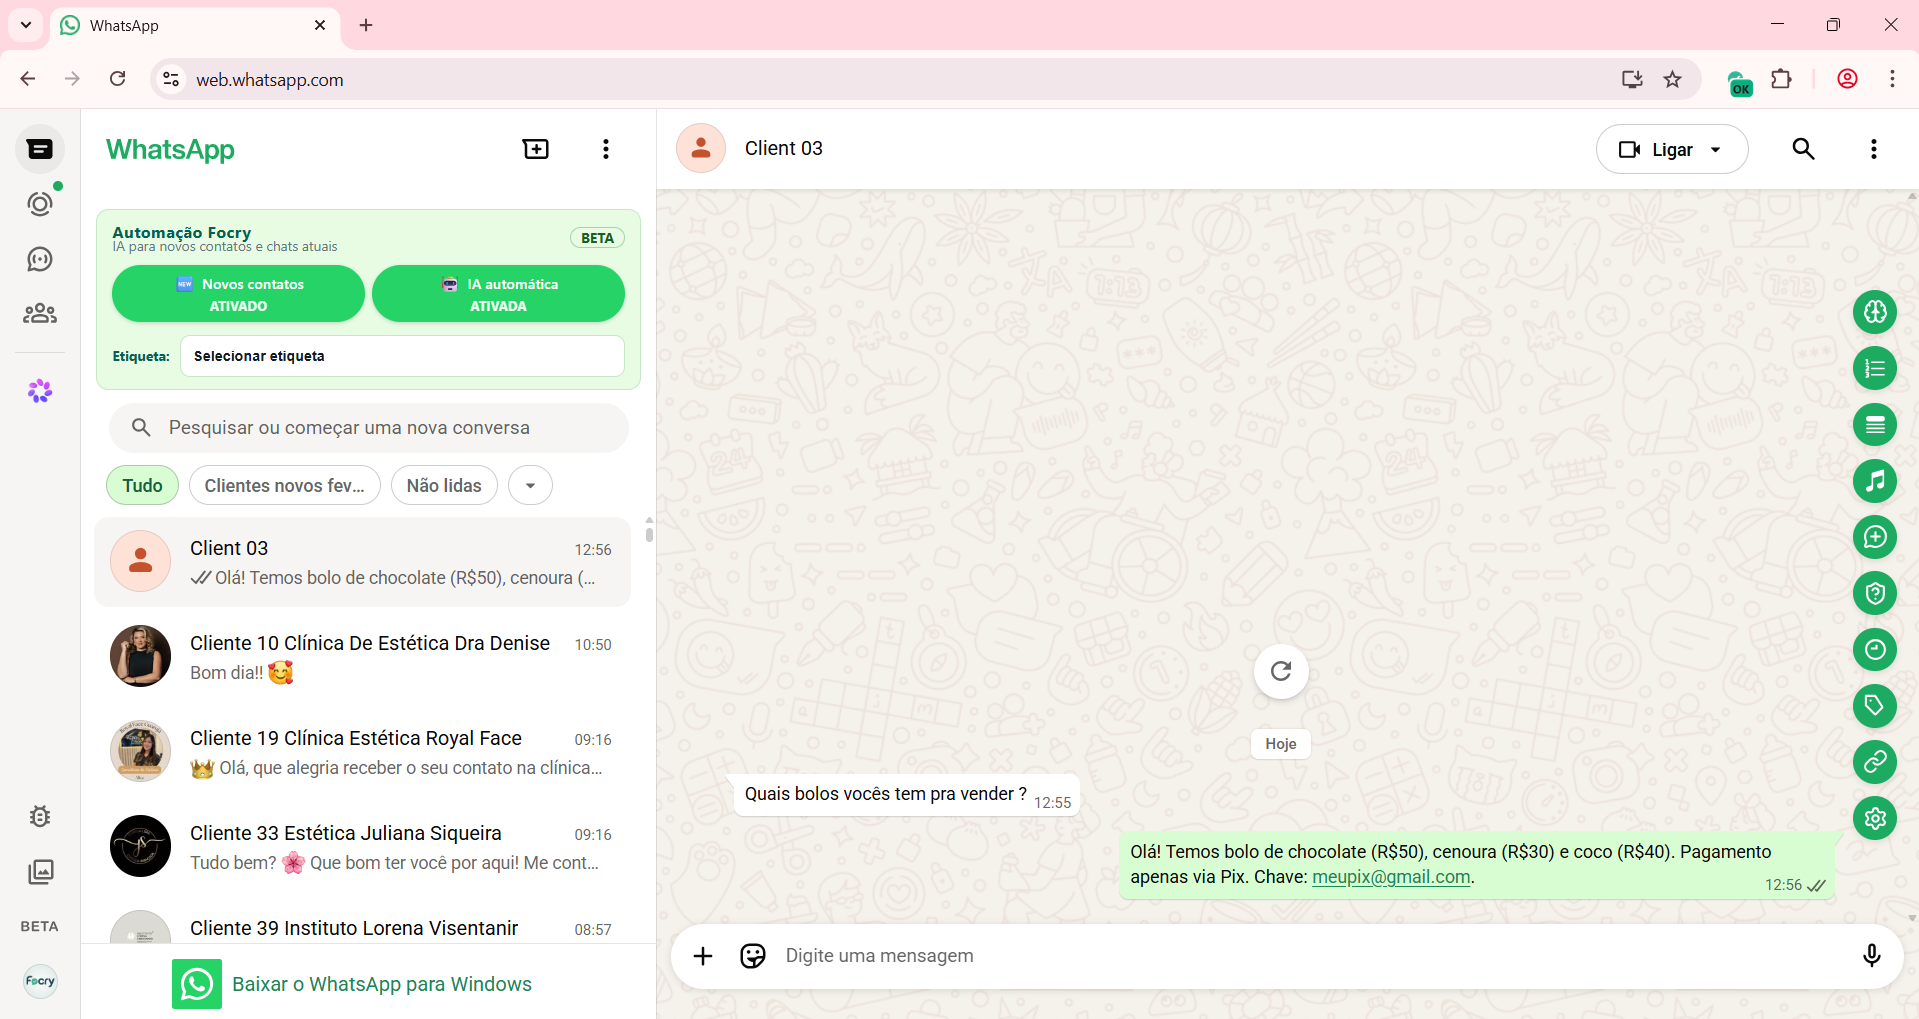This screenshot has height=1019, width=1919.
Task: Open the Selecionar etiqueta dropdown
Action: (402, 356)
